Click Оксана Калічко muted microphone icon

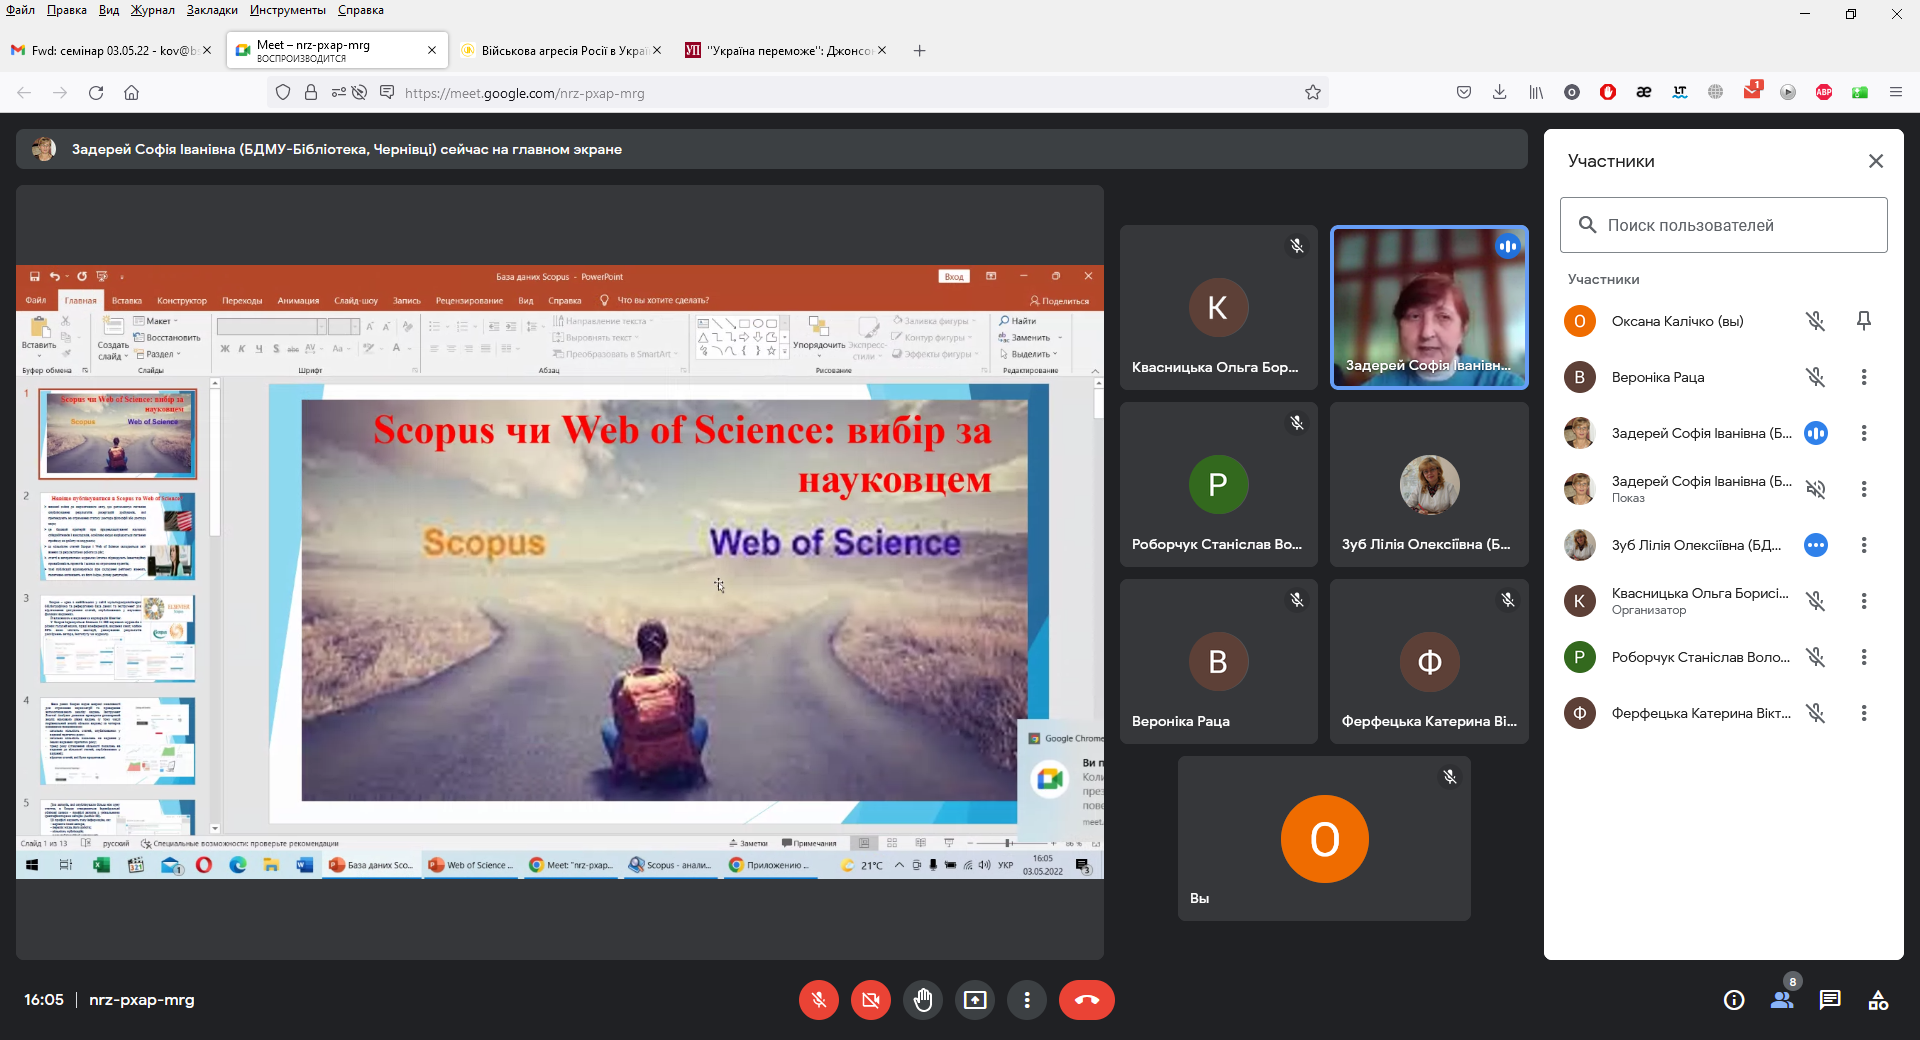pos(1816,321)
